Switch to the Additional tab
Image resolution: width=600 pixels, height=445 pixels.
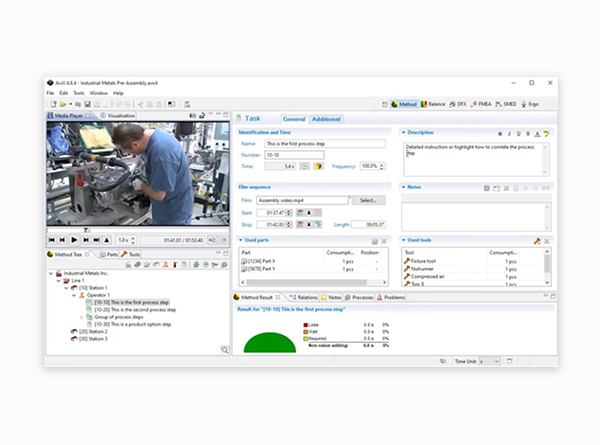pos(326,119)
